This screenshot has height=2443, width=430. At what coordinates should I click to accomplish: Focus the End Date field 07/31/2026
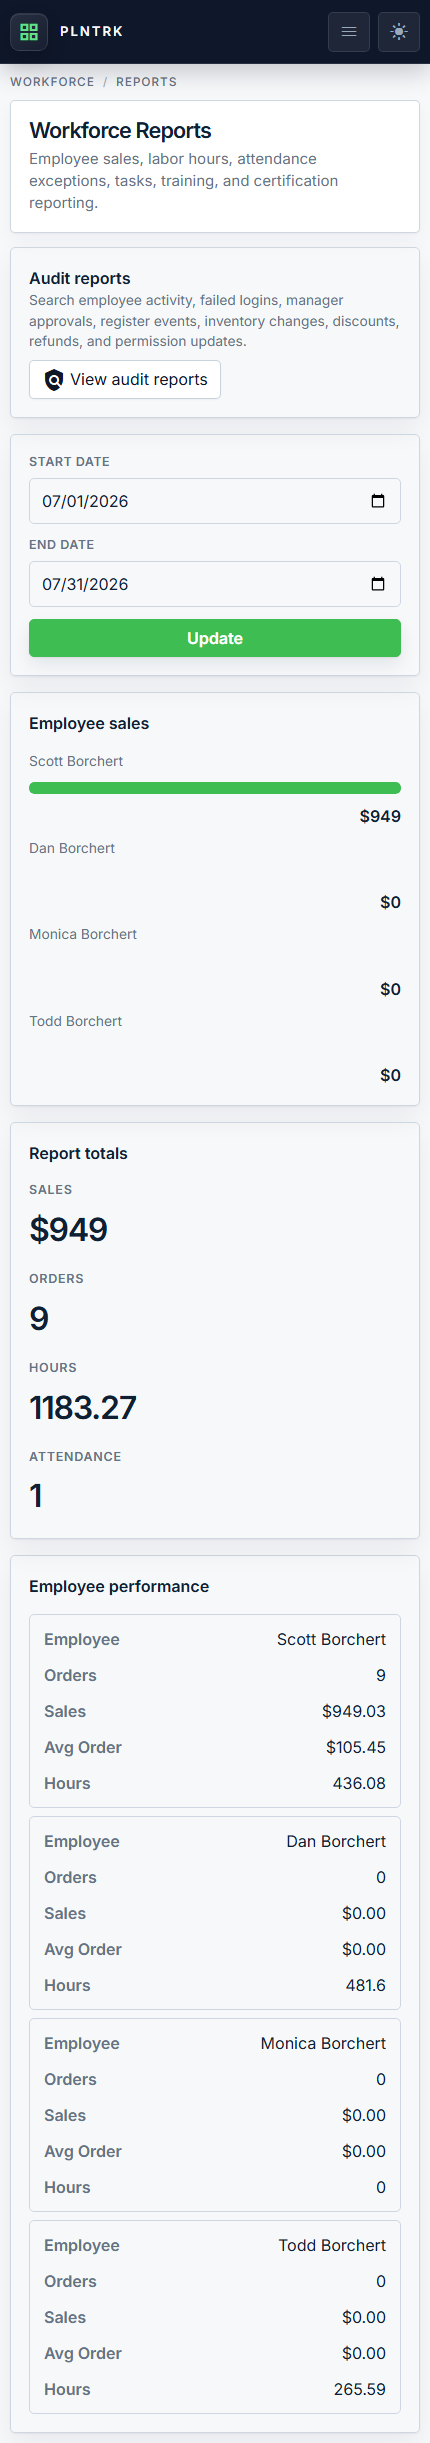(215, 584)
